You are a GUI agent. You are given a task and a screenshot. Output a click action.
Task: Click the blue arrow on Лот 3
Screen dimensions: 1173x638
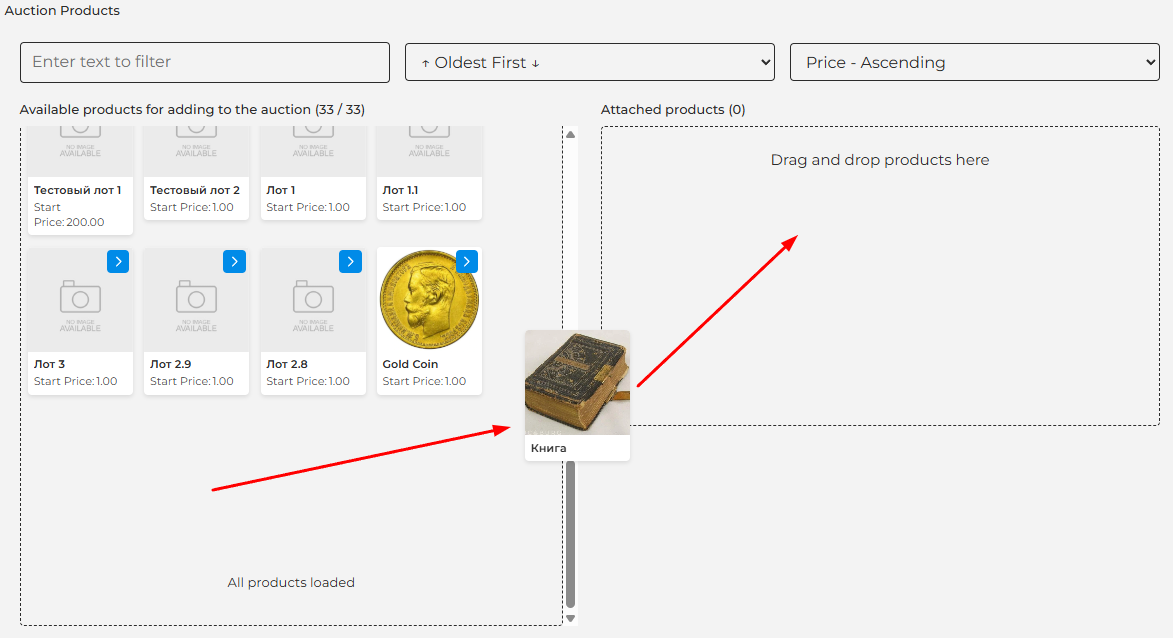118,261
